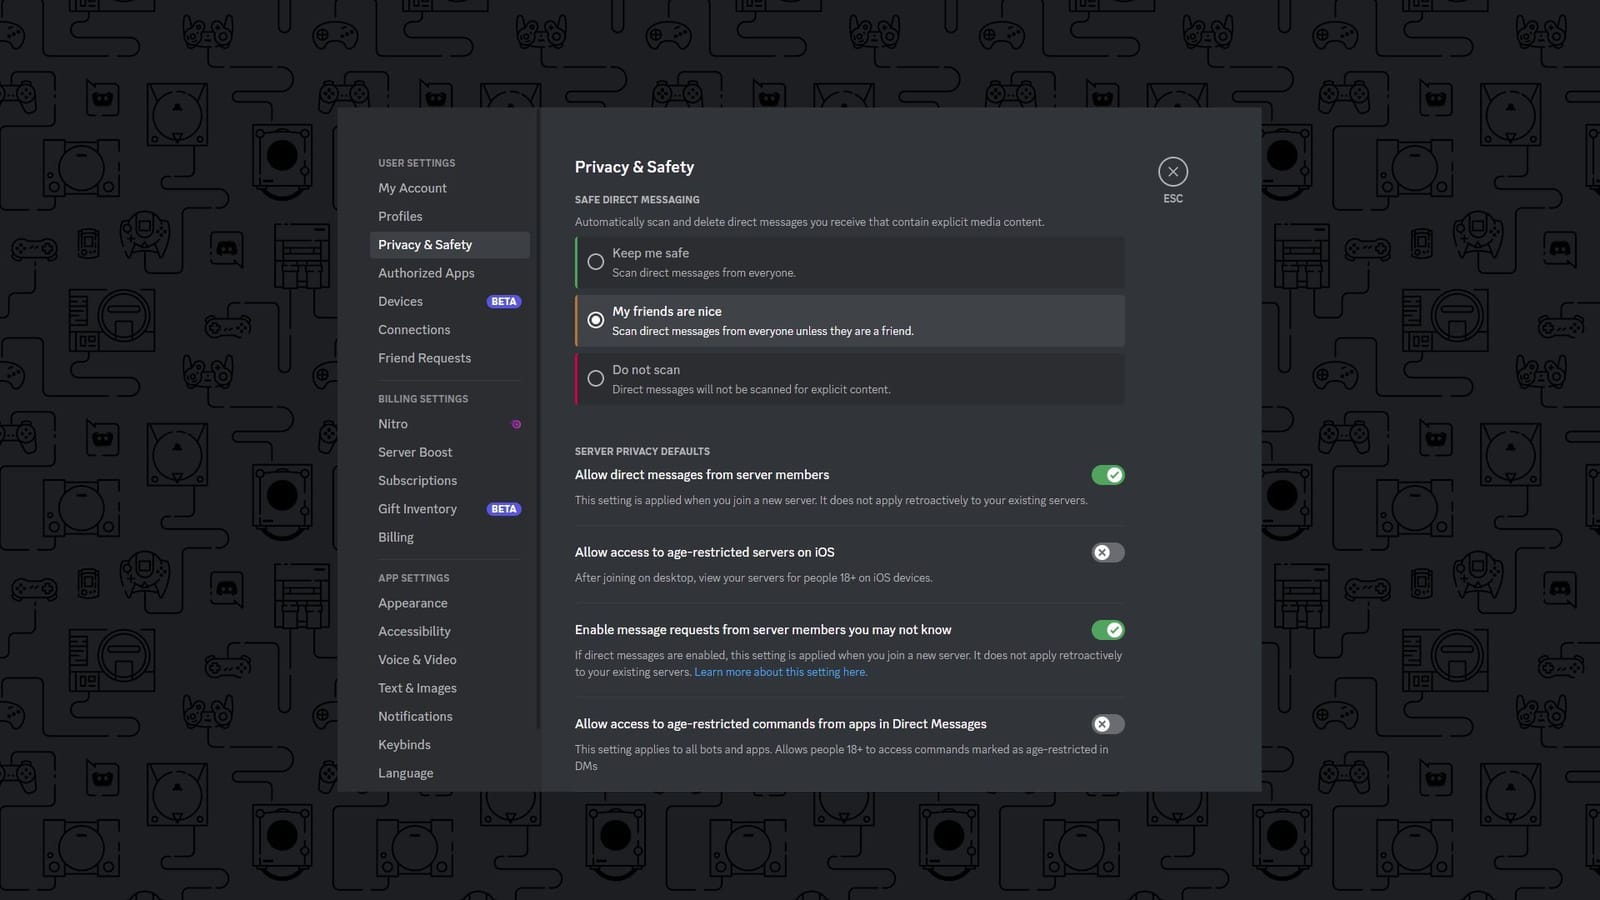Open the Devices section
1600x900 pixels.
pyautogui.click(x=400, y=301)
